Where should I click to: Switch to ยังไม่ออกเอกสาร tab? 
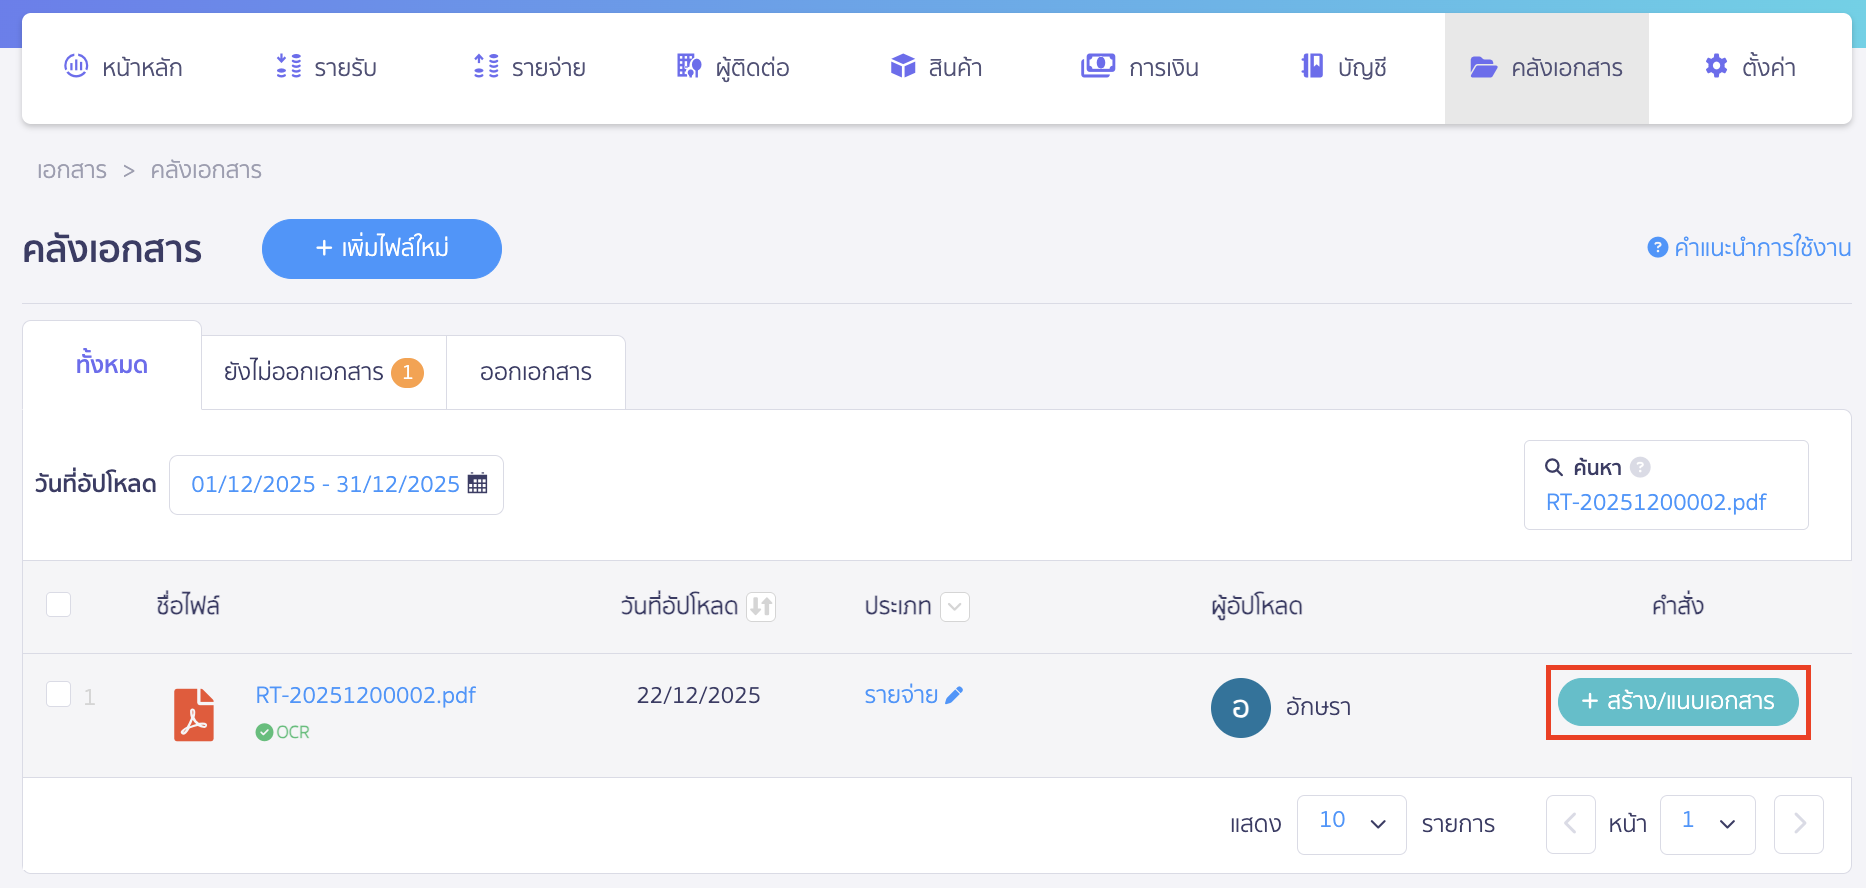[x=323, y=372]
